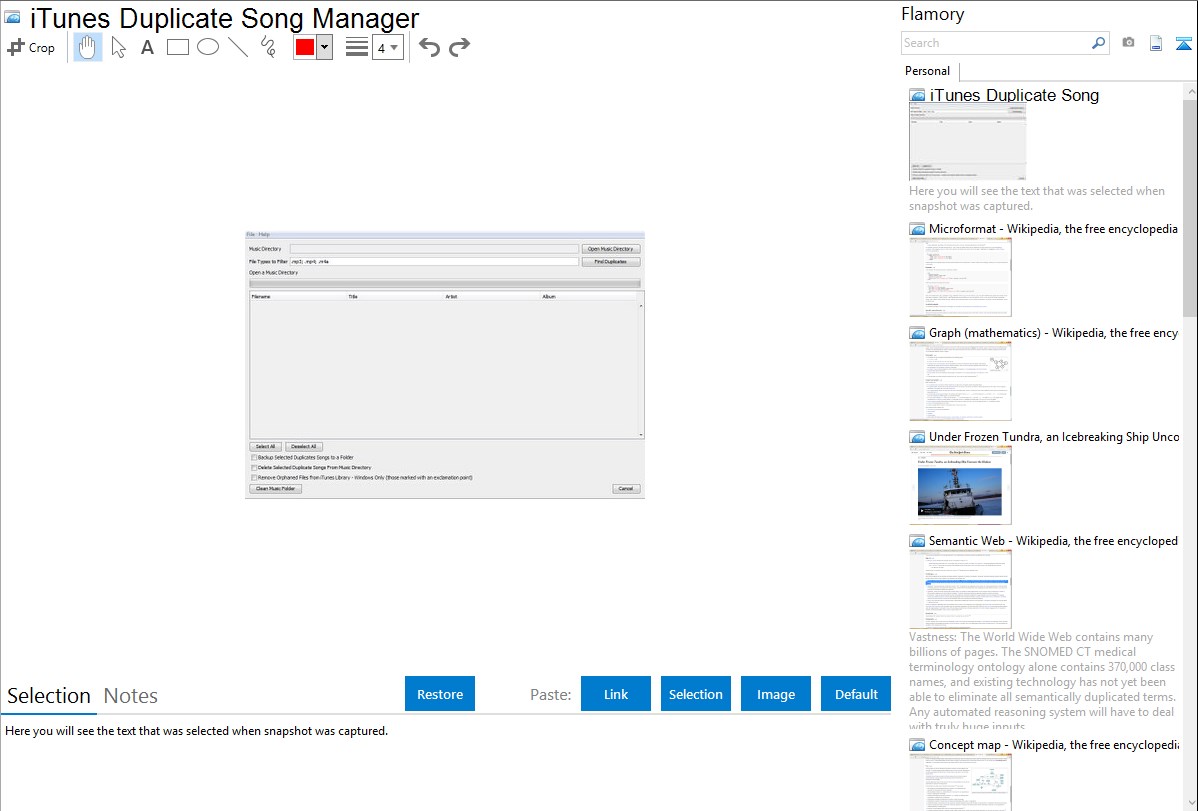Open the Notes tab
The width and height of the screenshot is (1198, 811).
point(131,696)
